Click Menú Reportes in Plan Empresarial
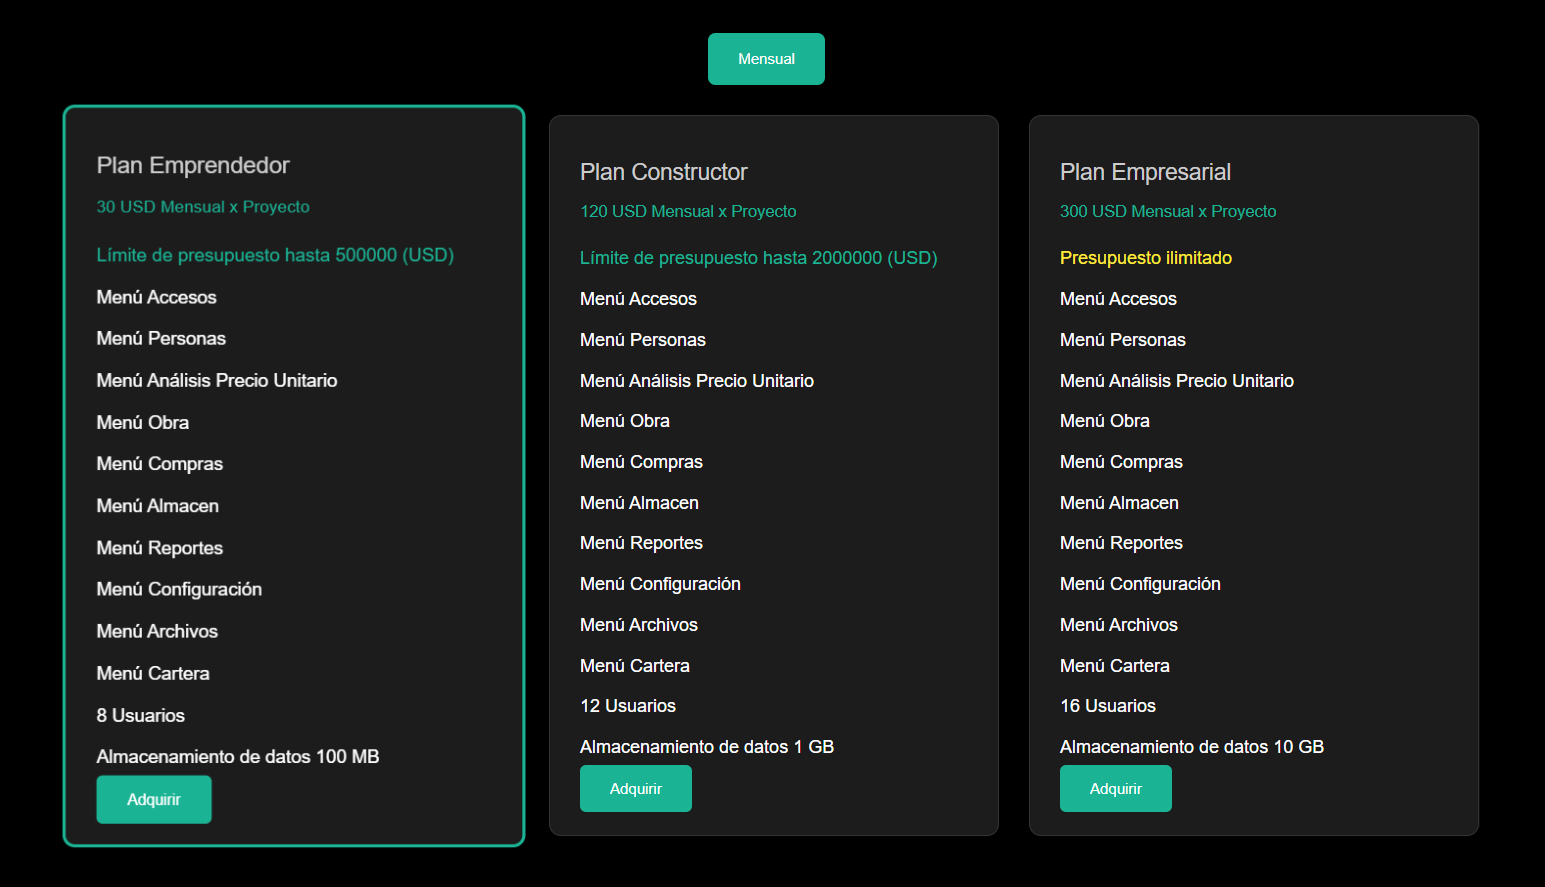The image size is (1545, 887). coord(1121,543)
